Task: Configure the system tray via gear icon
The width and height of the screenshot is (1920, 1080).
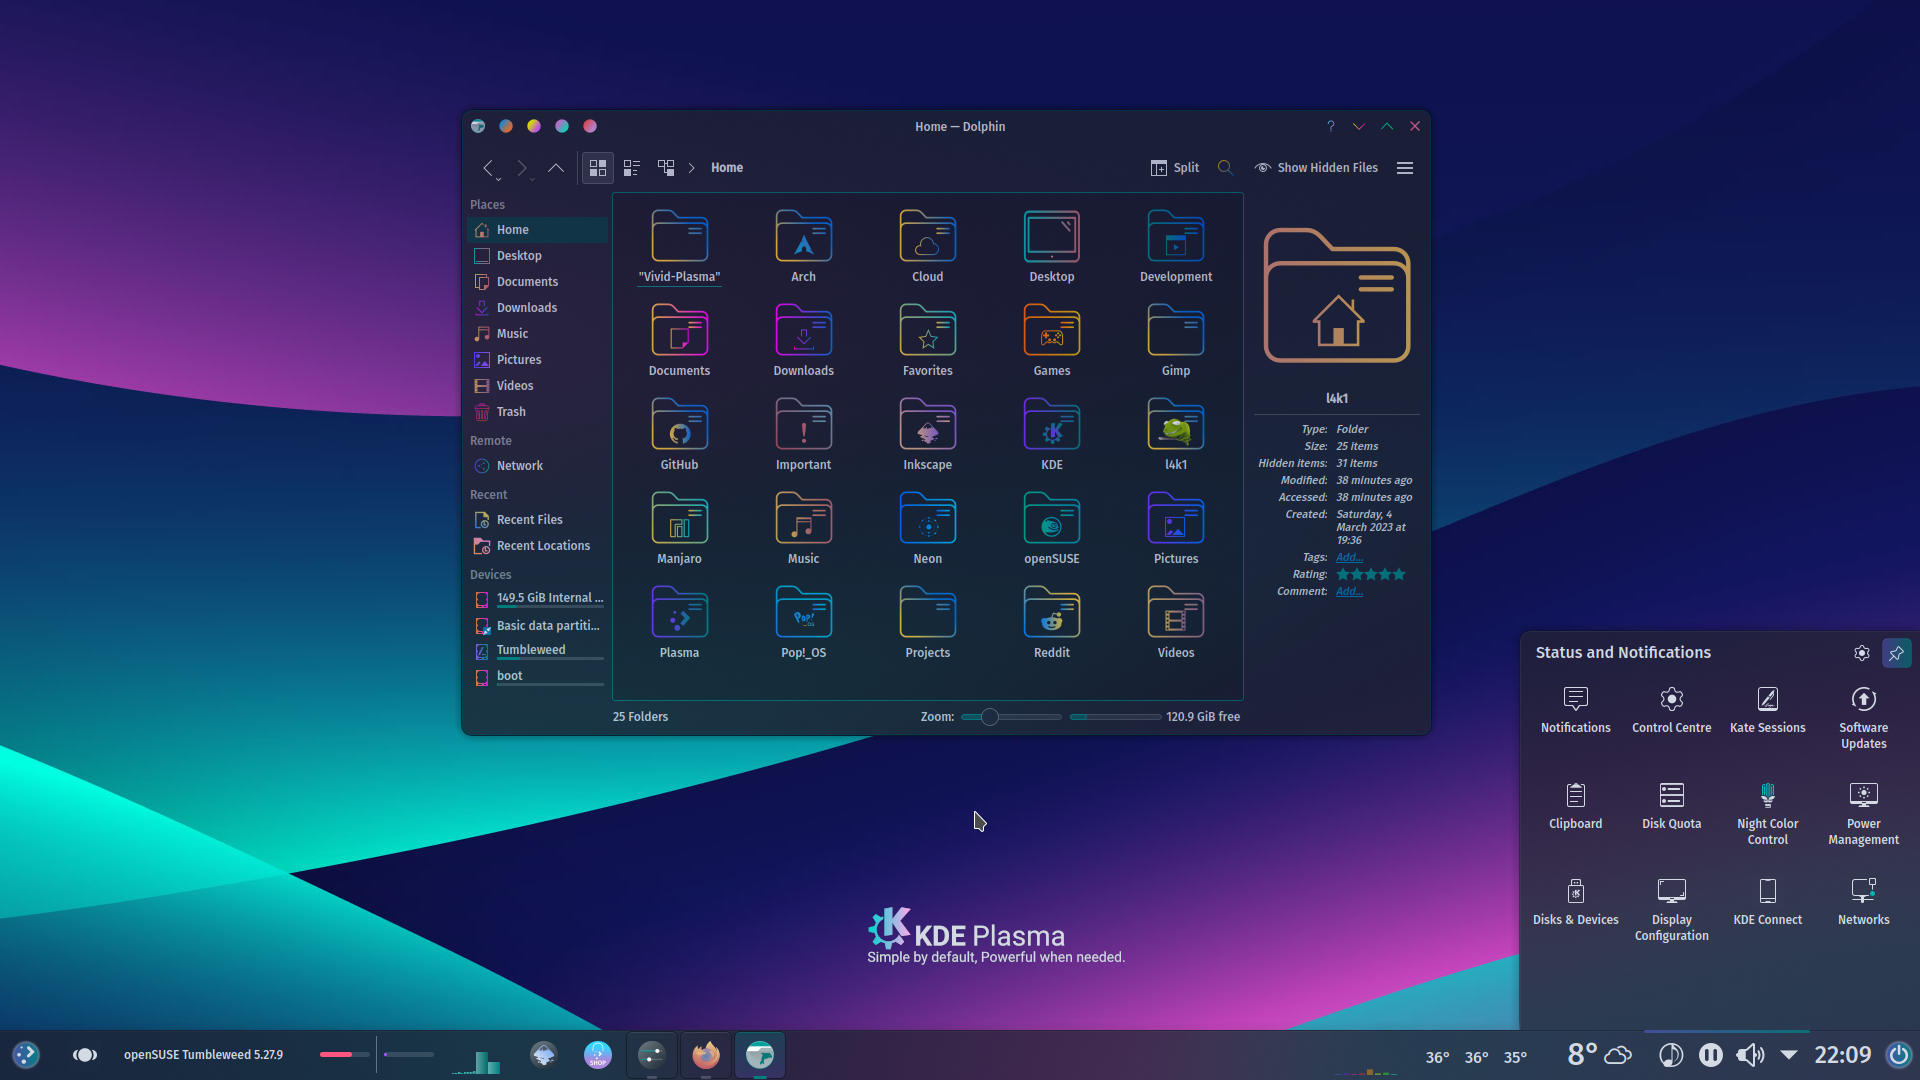Action: pyautogui.click(x=1861, y=653)
